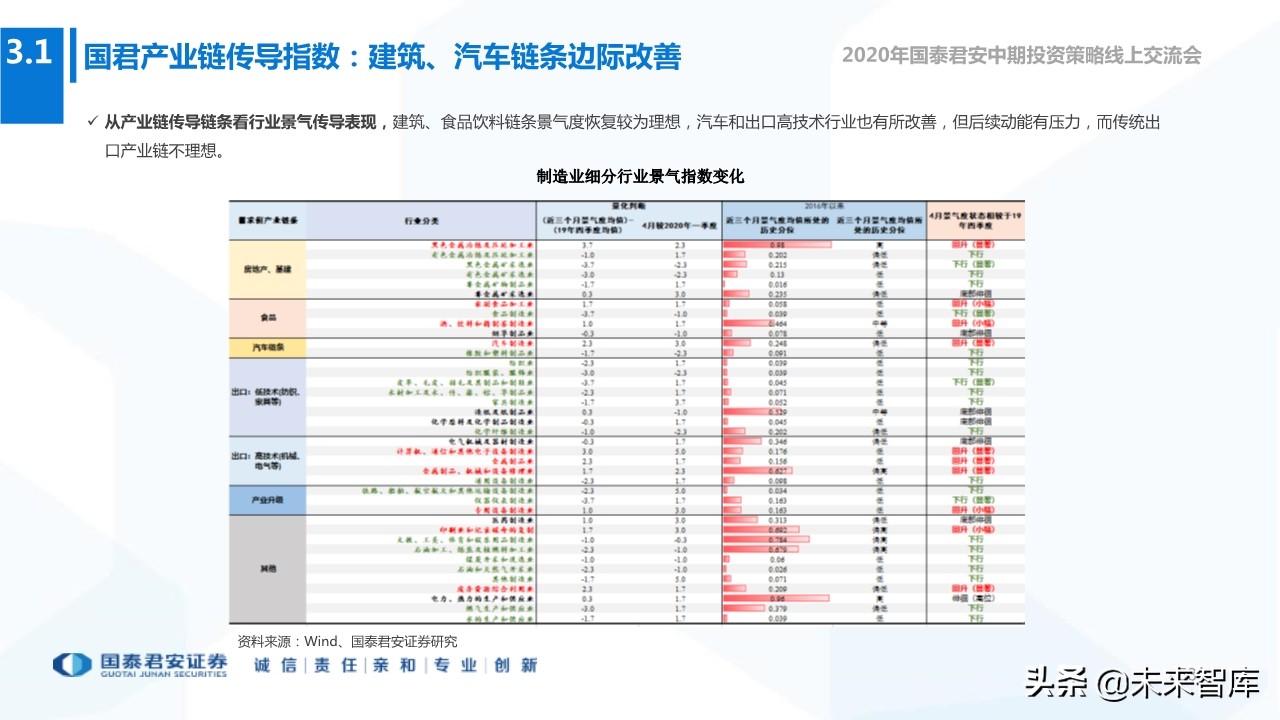
Task: Click the 0.346 percentile value
Action: (778, 441)
